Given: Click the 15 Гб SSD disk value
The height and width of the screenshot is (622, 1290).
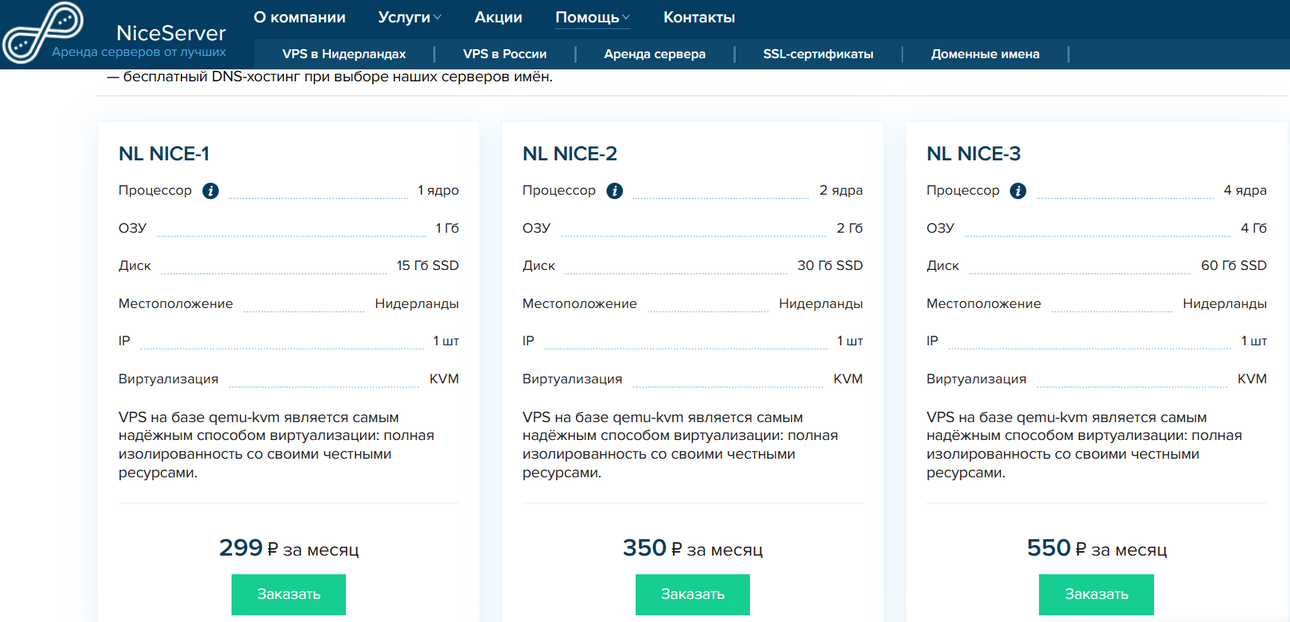Looking at the screenshot, I should point(428,266).
